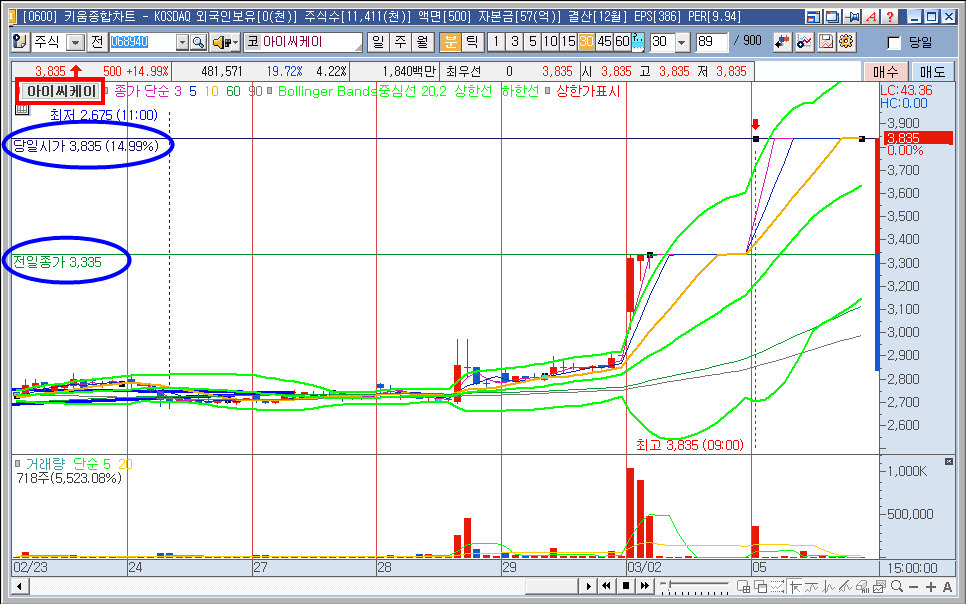Select the 60 minute interval
This screenshot has height=604, width=966.
point(622,42)
